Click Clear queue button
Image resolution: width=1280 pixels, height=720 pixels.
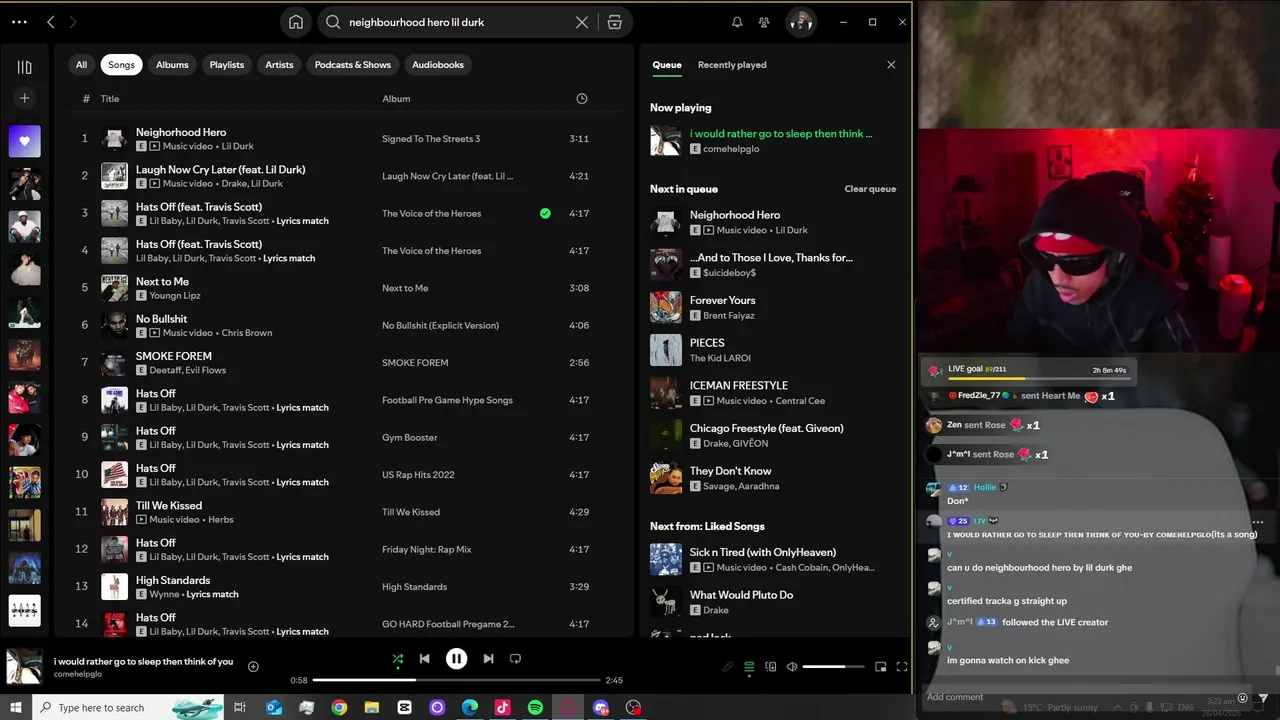870,189
